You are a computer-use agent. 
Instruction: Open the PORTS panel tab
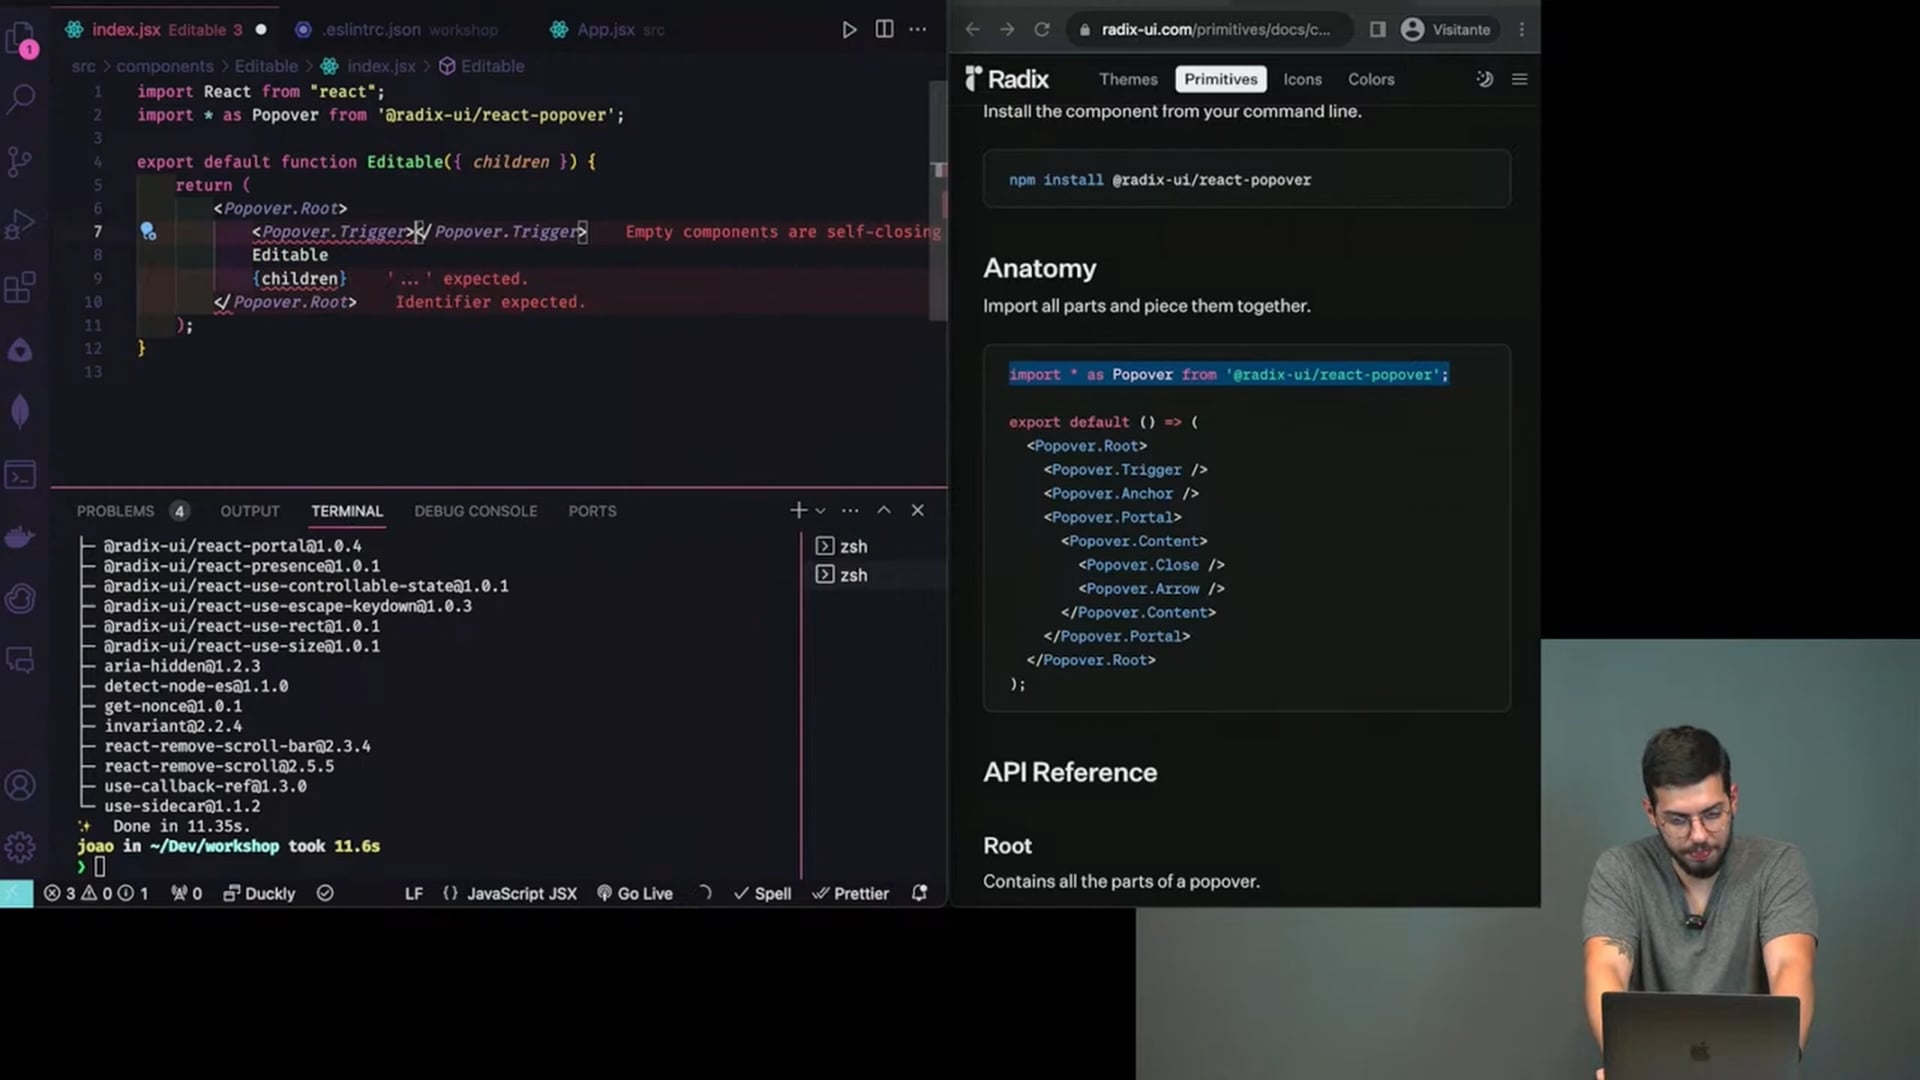coord(593,511)
